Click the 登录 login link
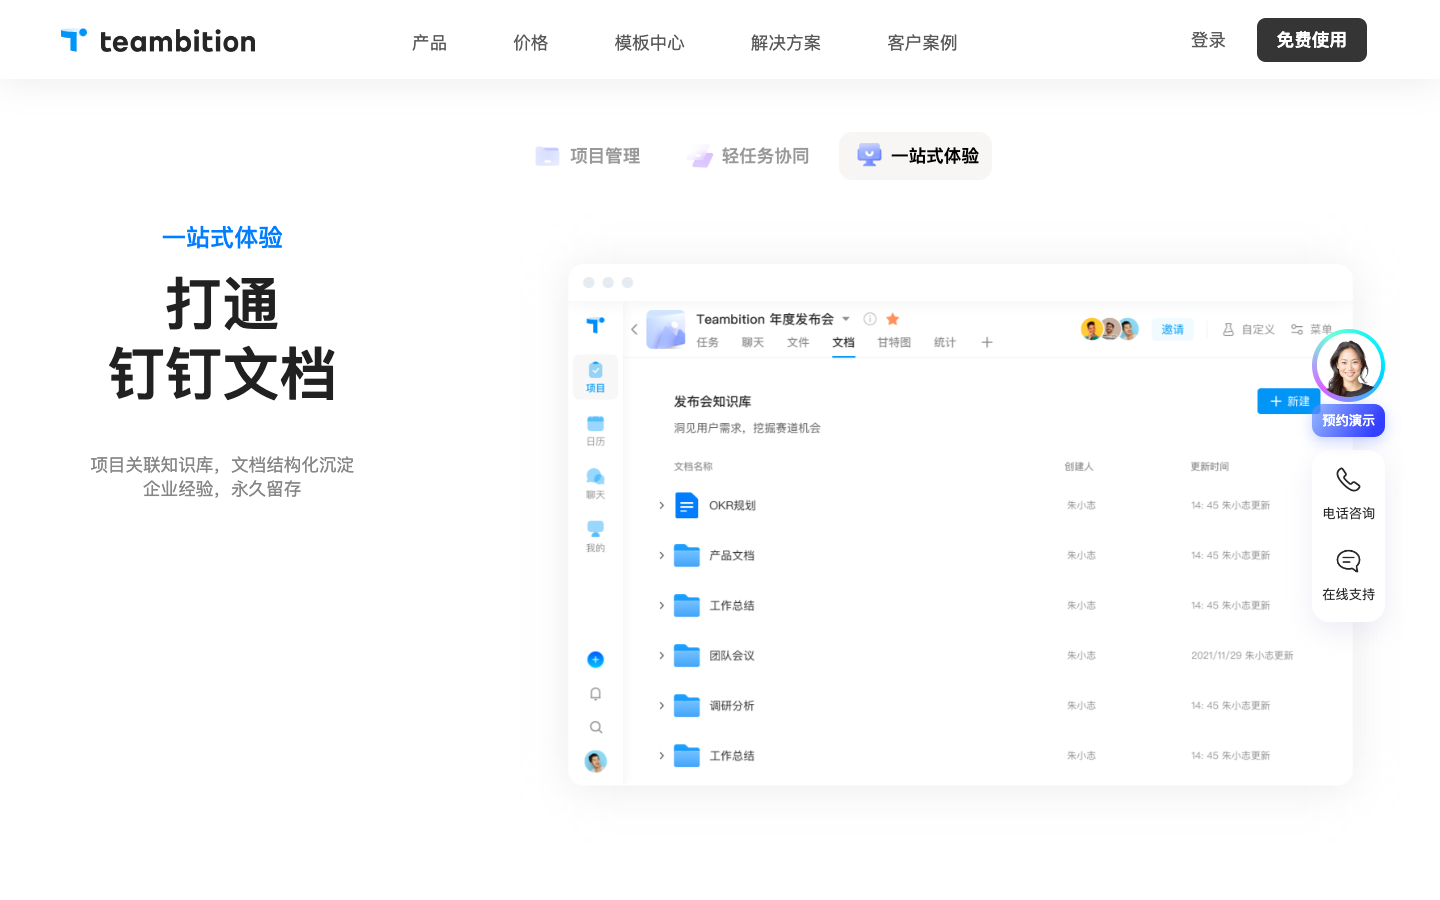 coord(1208,40)
